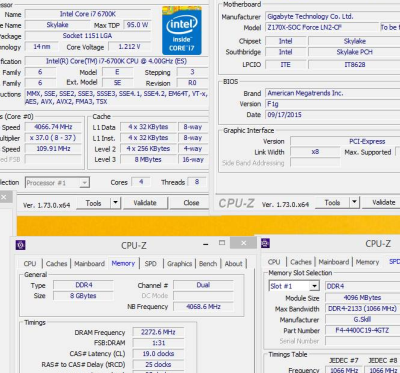Click CPU-Z app icon in Memory window title bar
Viewport: 400px width, 373px height.
(21, 245)
